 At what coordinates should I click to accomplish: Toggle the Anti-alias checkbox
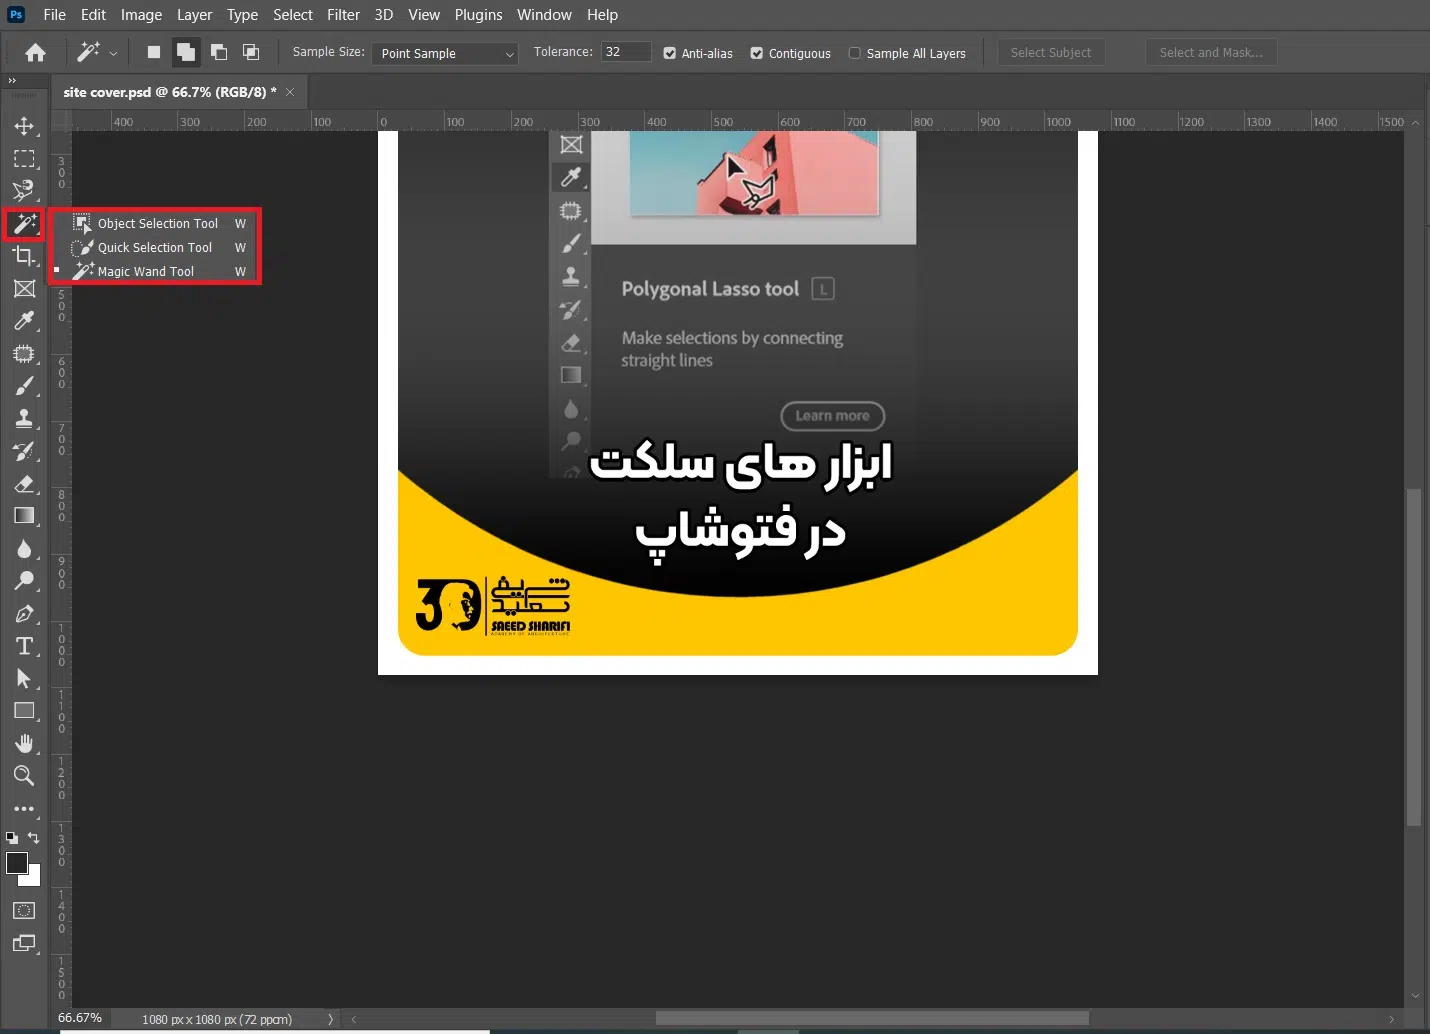point(670,53)
